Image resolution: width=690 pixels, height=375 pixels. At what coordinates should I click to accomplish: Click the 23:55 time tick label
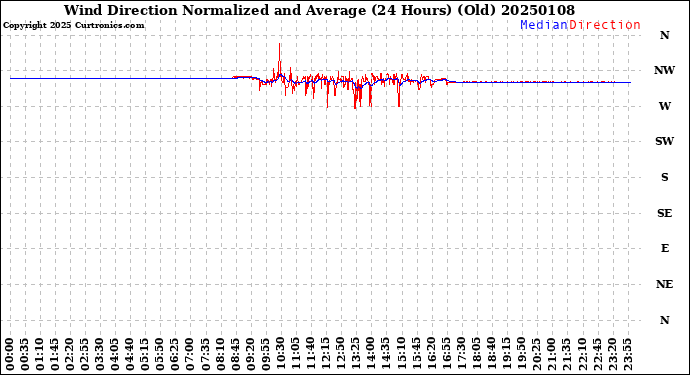627,354
